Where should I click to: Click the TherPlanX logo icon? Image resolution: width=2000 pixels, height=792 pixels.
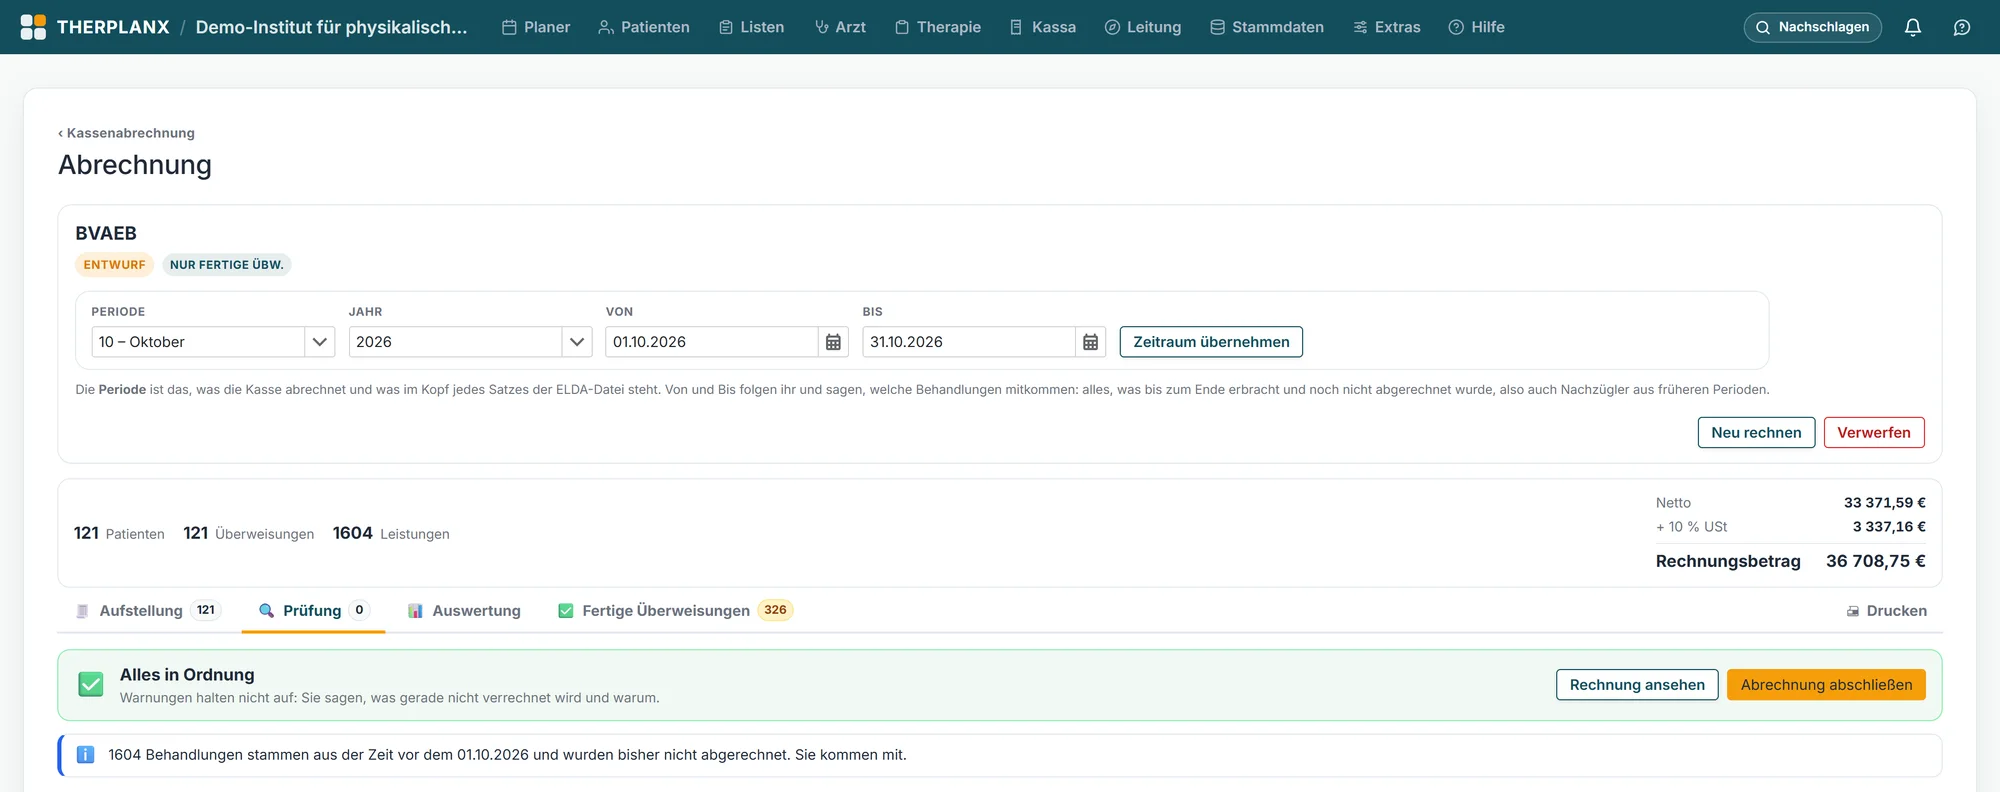(33, 27)
